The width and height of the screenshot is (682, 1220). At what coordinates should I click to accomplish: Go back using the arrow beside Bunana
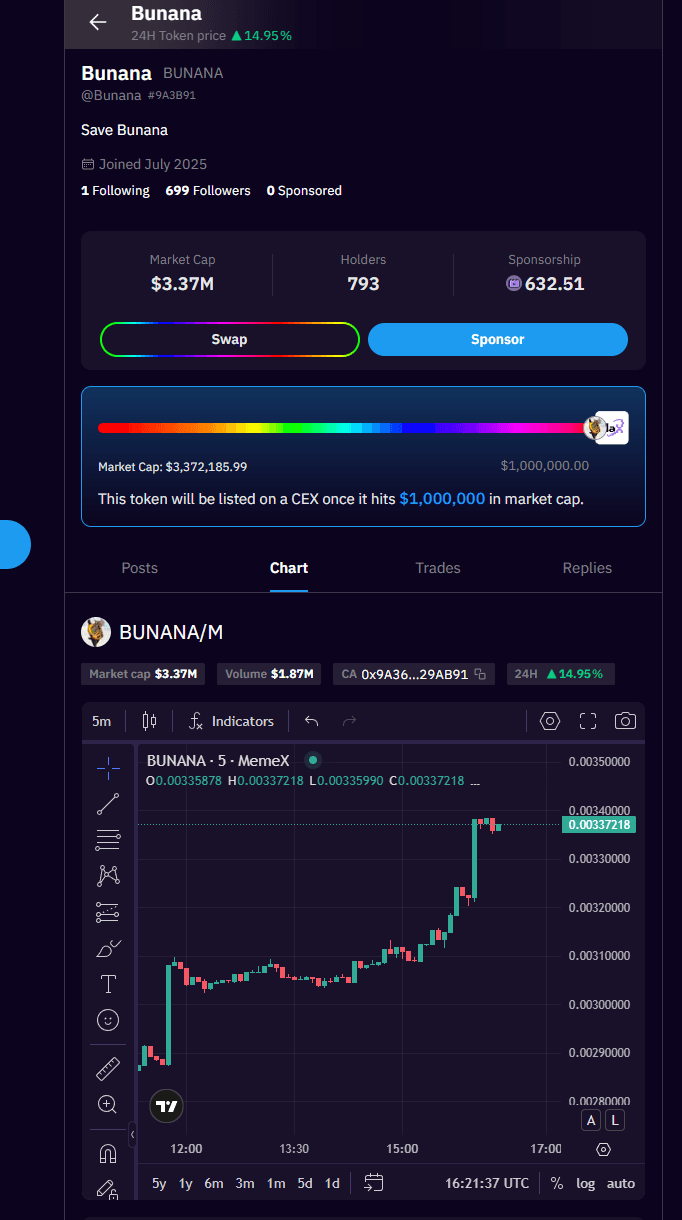[97, 22]
